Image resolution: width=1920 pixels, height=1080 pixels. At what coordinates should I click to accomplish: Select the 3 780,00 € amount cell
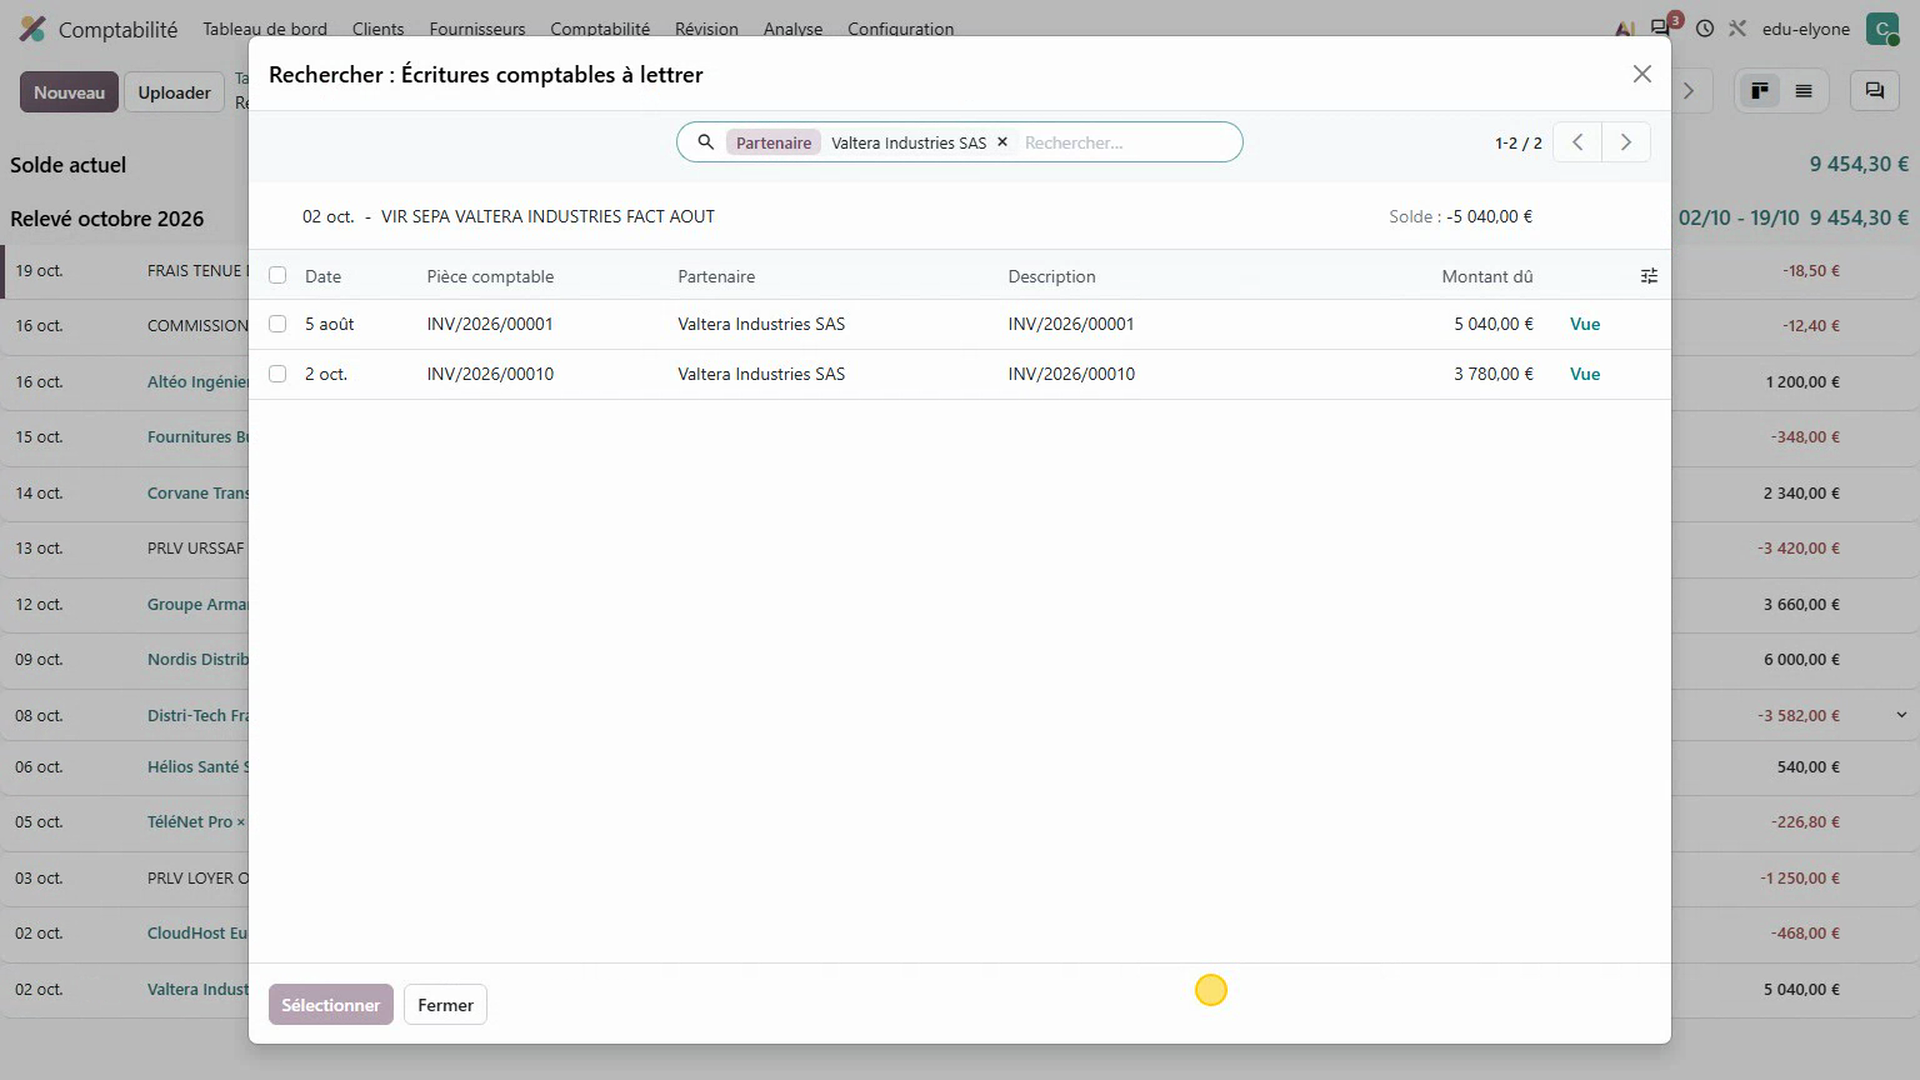(1493, 374)
